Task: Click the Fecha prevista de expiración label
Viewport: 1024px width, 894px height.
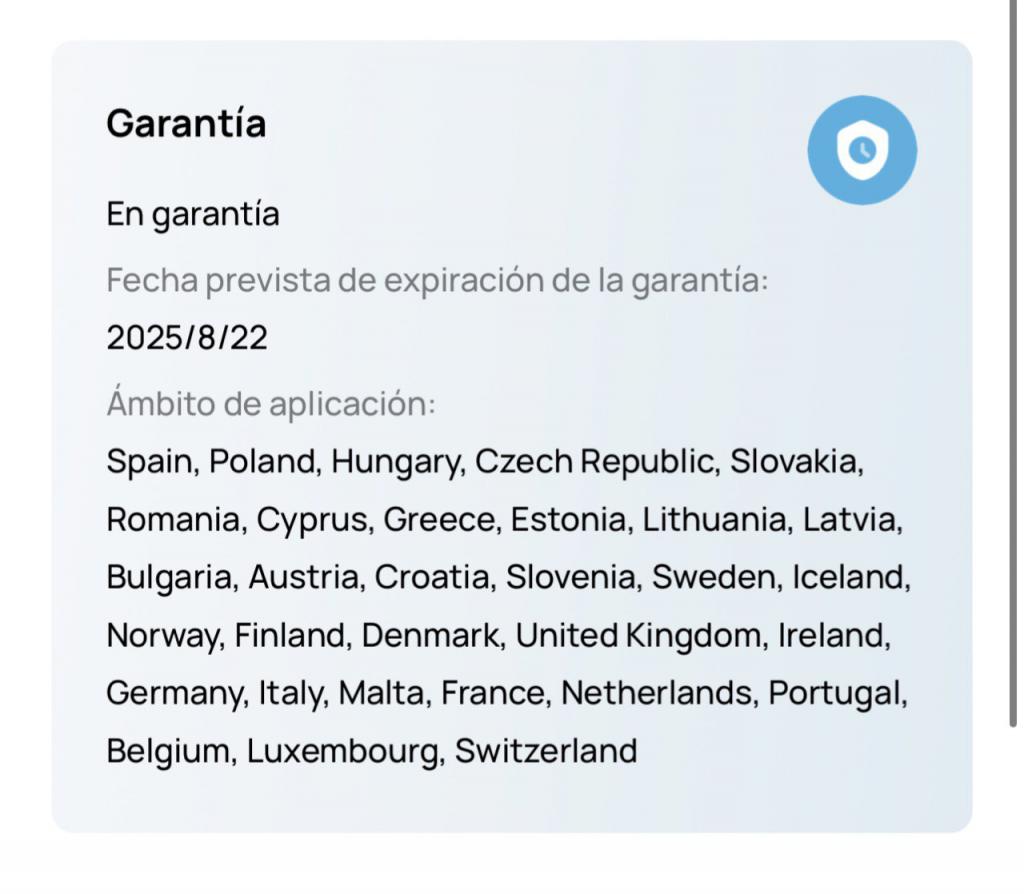Action: tap(438, 280)
